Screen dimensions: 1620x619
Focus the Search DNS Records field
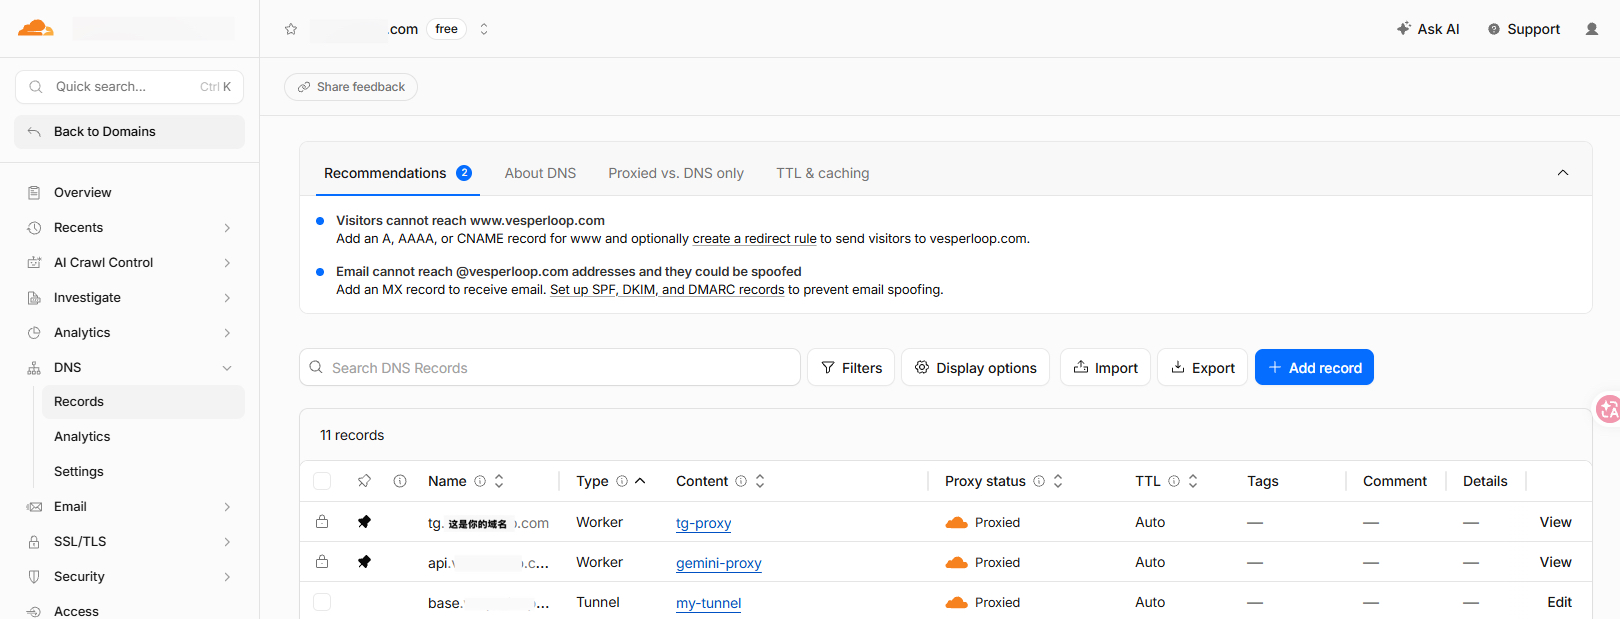[x=550, y=367]
